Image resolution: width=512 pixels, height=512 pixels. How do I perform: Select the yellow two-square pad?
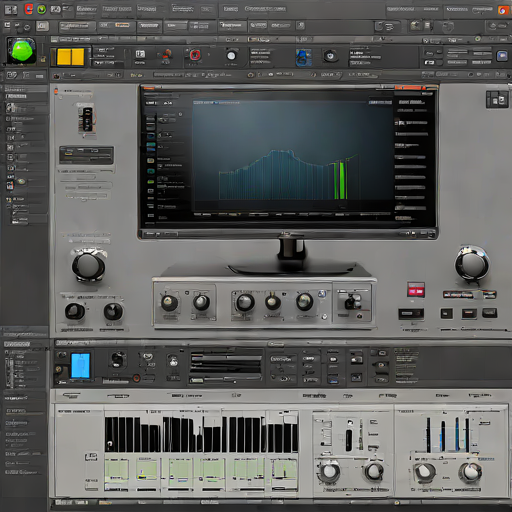tap(70, 57)
